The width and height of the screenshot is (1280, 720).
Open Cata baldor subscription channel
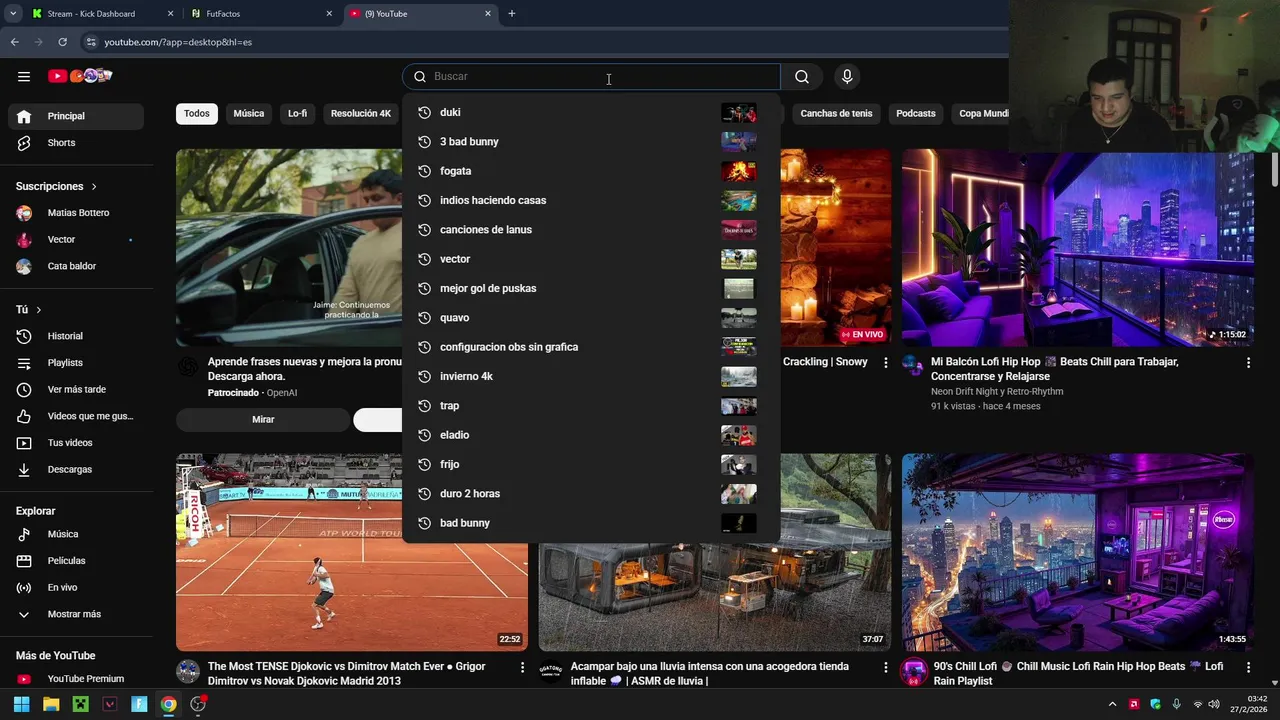pyautogui.click(x=76, y=266)
